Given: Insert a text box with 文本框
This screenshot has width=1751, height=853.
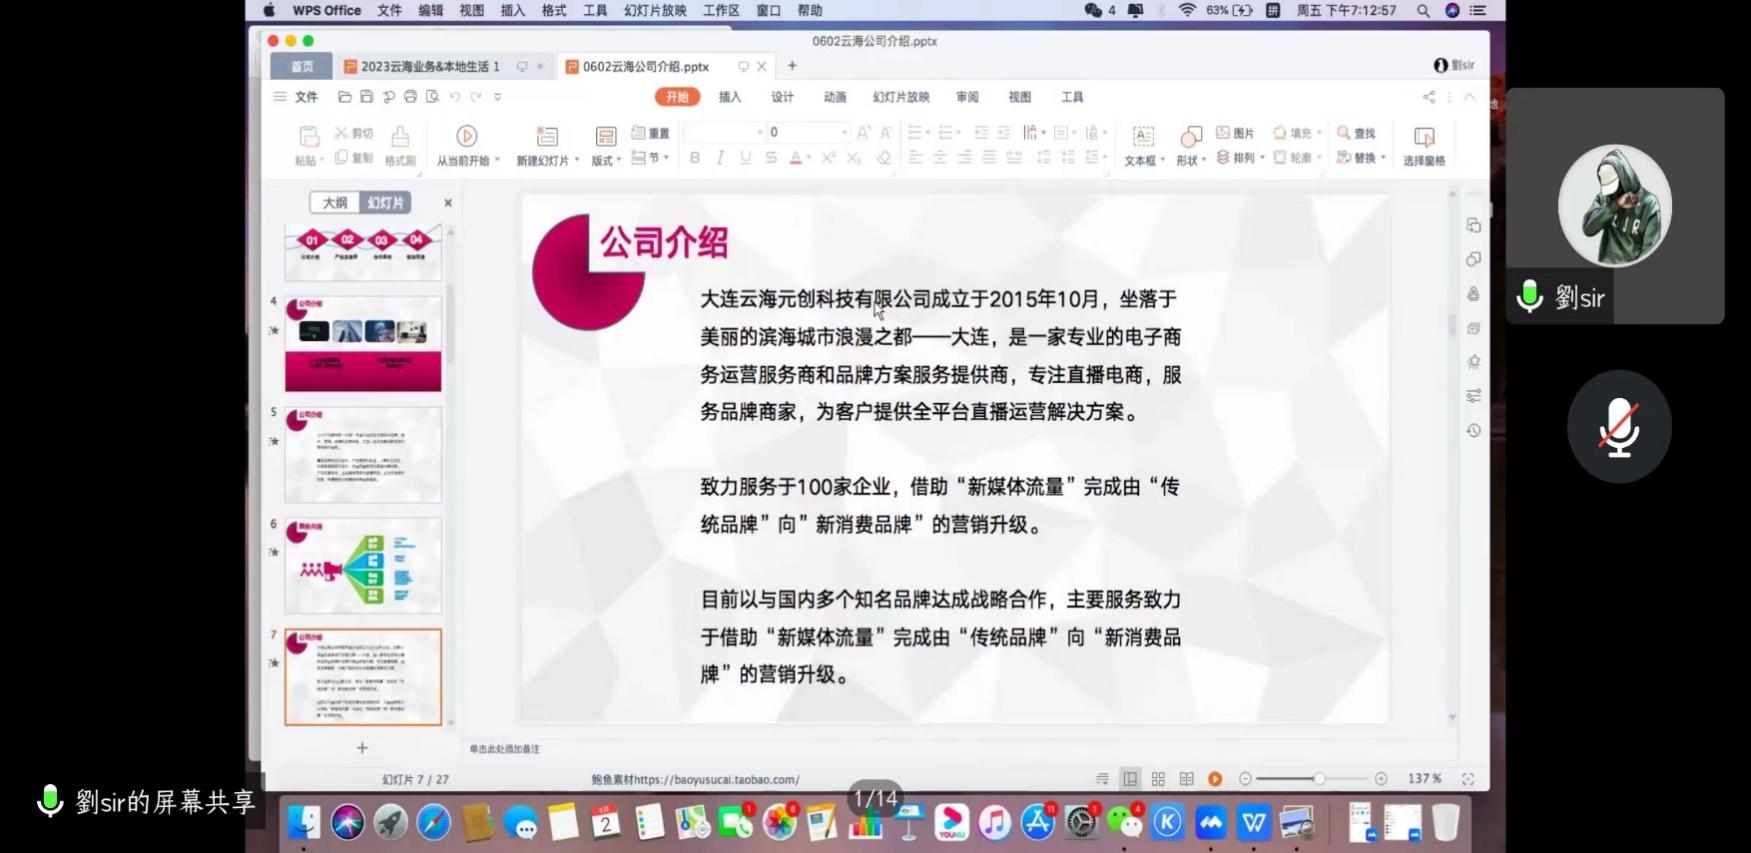Looking at the screenshot, I should click(1142, 136).
